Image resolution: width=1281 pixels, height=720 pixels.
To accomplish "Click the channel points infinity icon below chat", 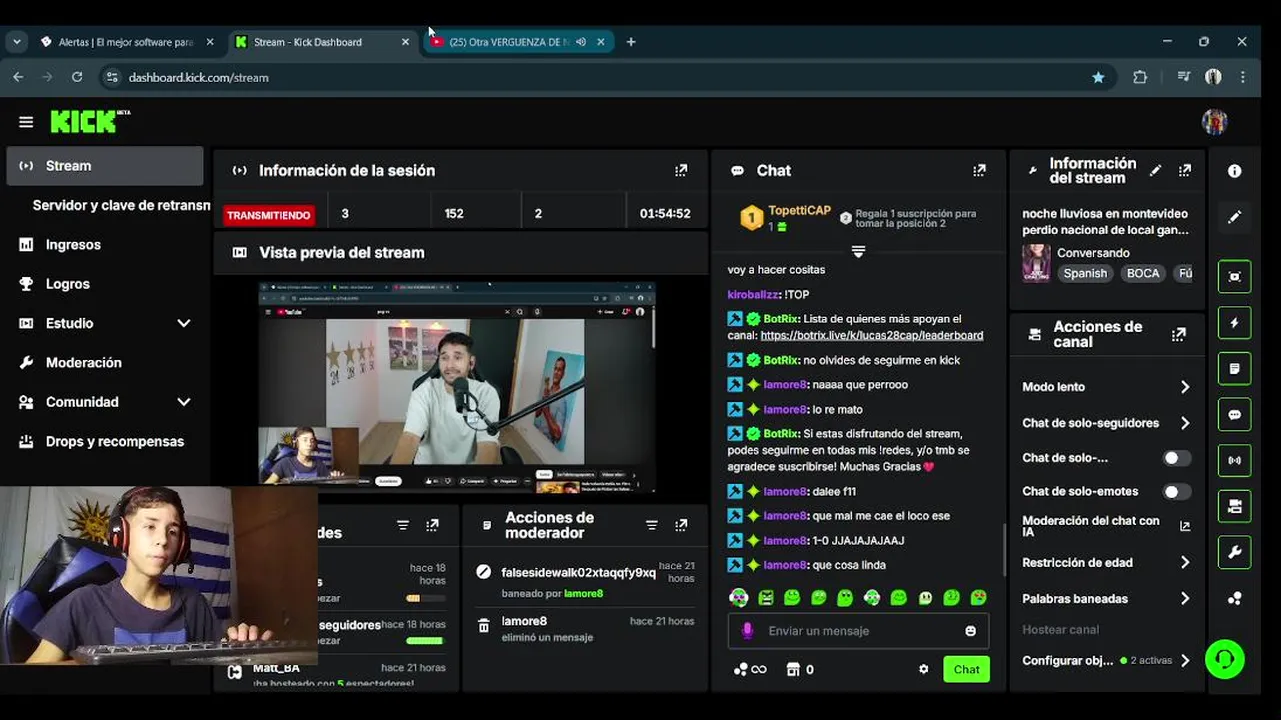I will 750,669.
